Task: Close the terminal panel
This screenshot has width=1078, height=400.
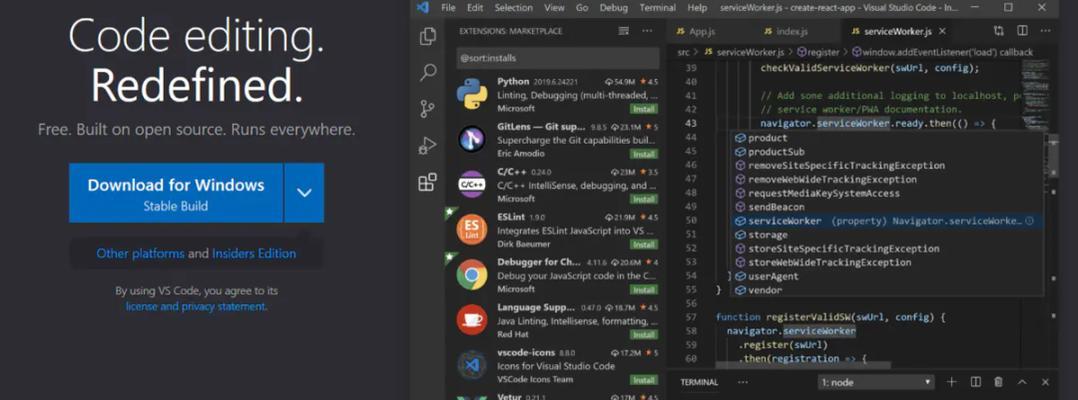Action: (1045, 382)
